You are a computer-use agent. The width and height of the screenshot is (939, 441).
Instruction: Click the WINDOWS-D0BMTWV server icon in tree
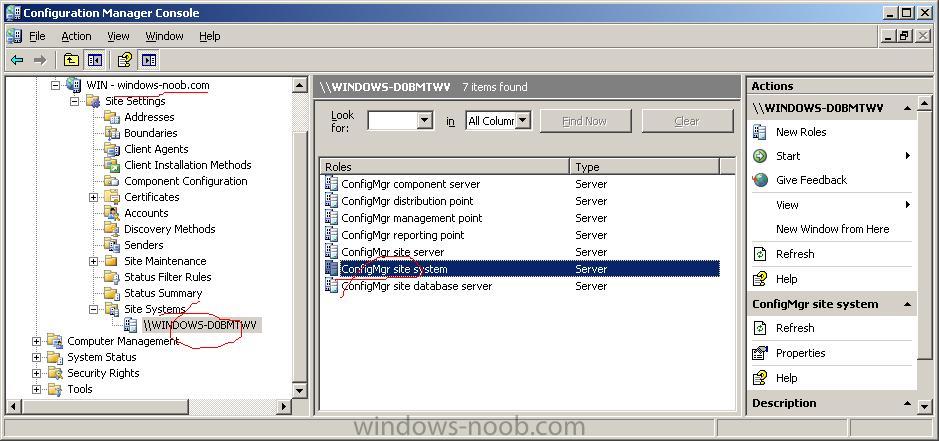tap(131, 325)
